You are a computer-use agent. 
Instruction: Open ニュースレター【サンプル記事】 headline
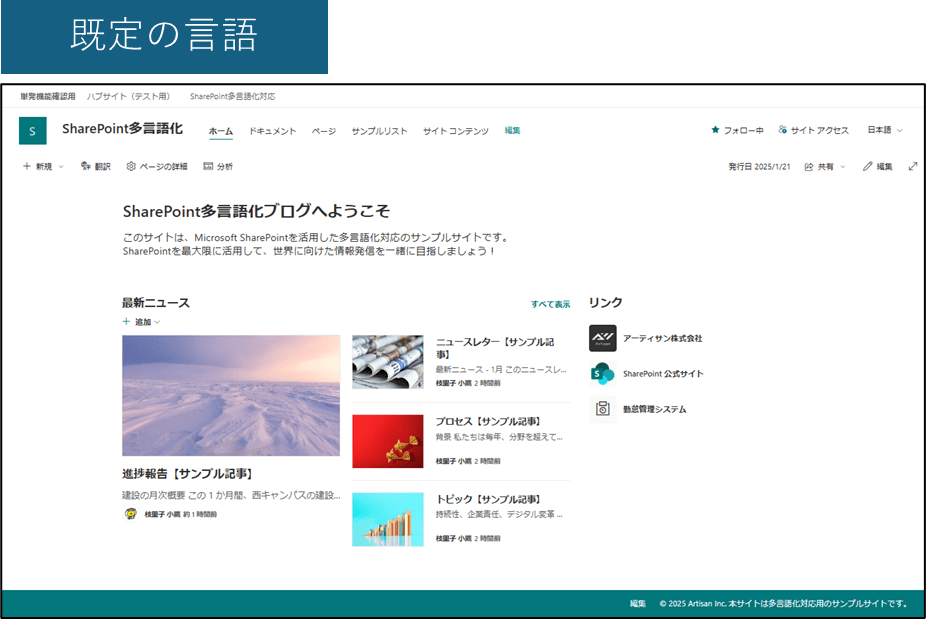tap(495, 348)
